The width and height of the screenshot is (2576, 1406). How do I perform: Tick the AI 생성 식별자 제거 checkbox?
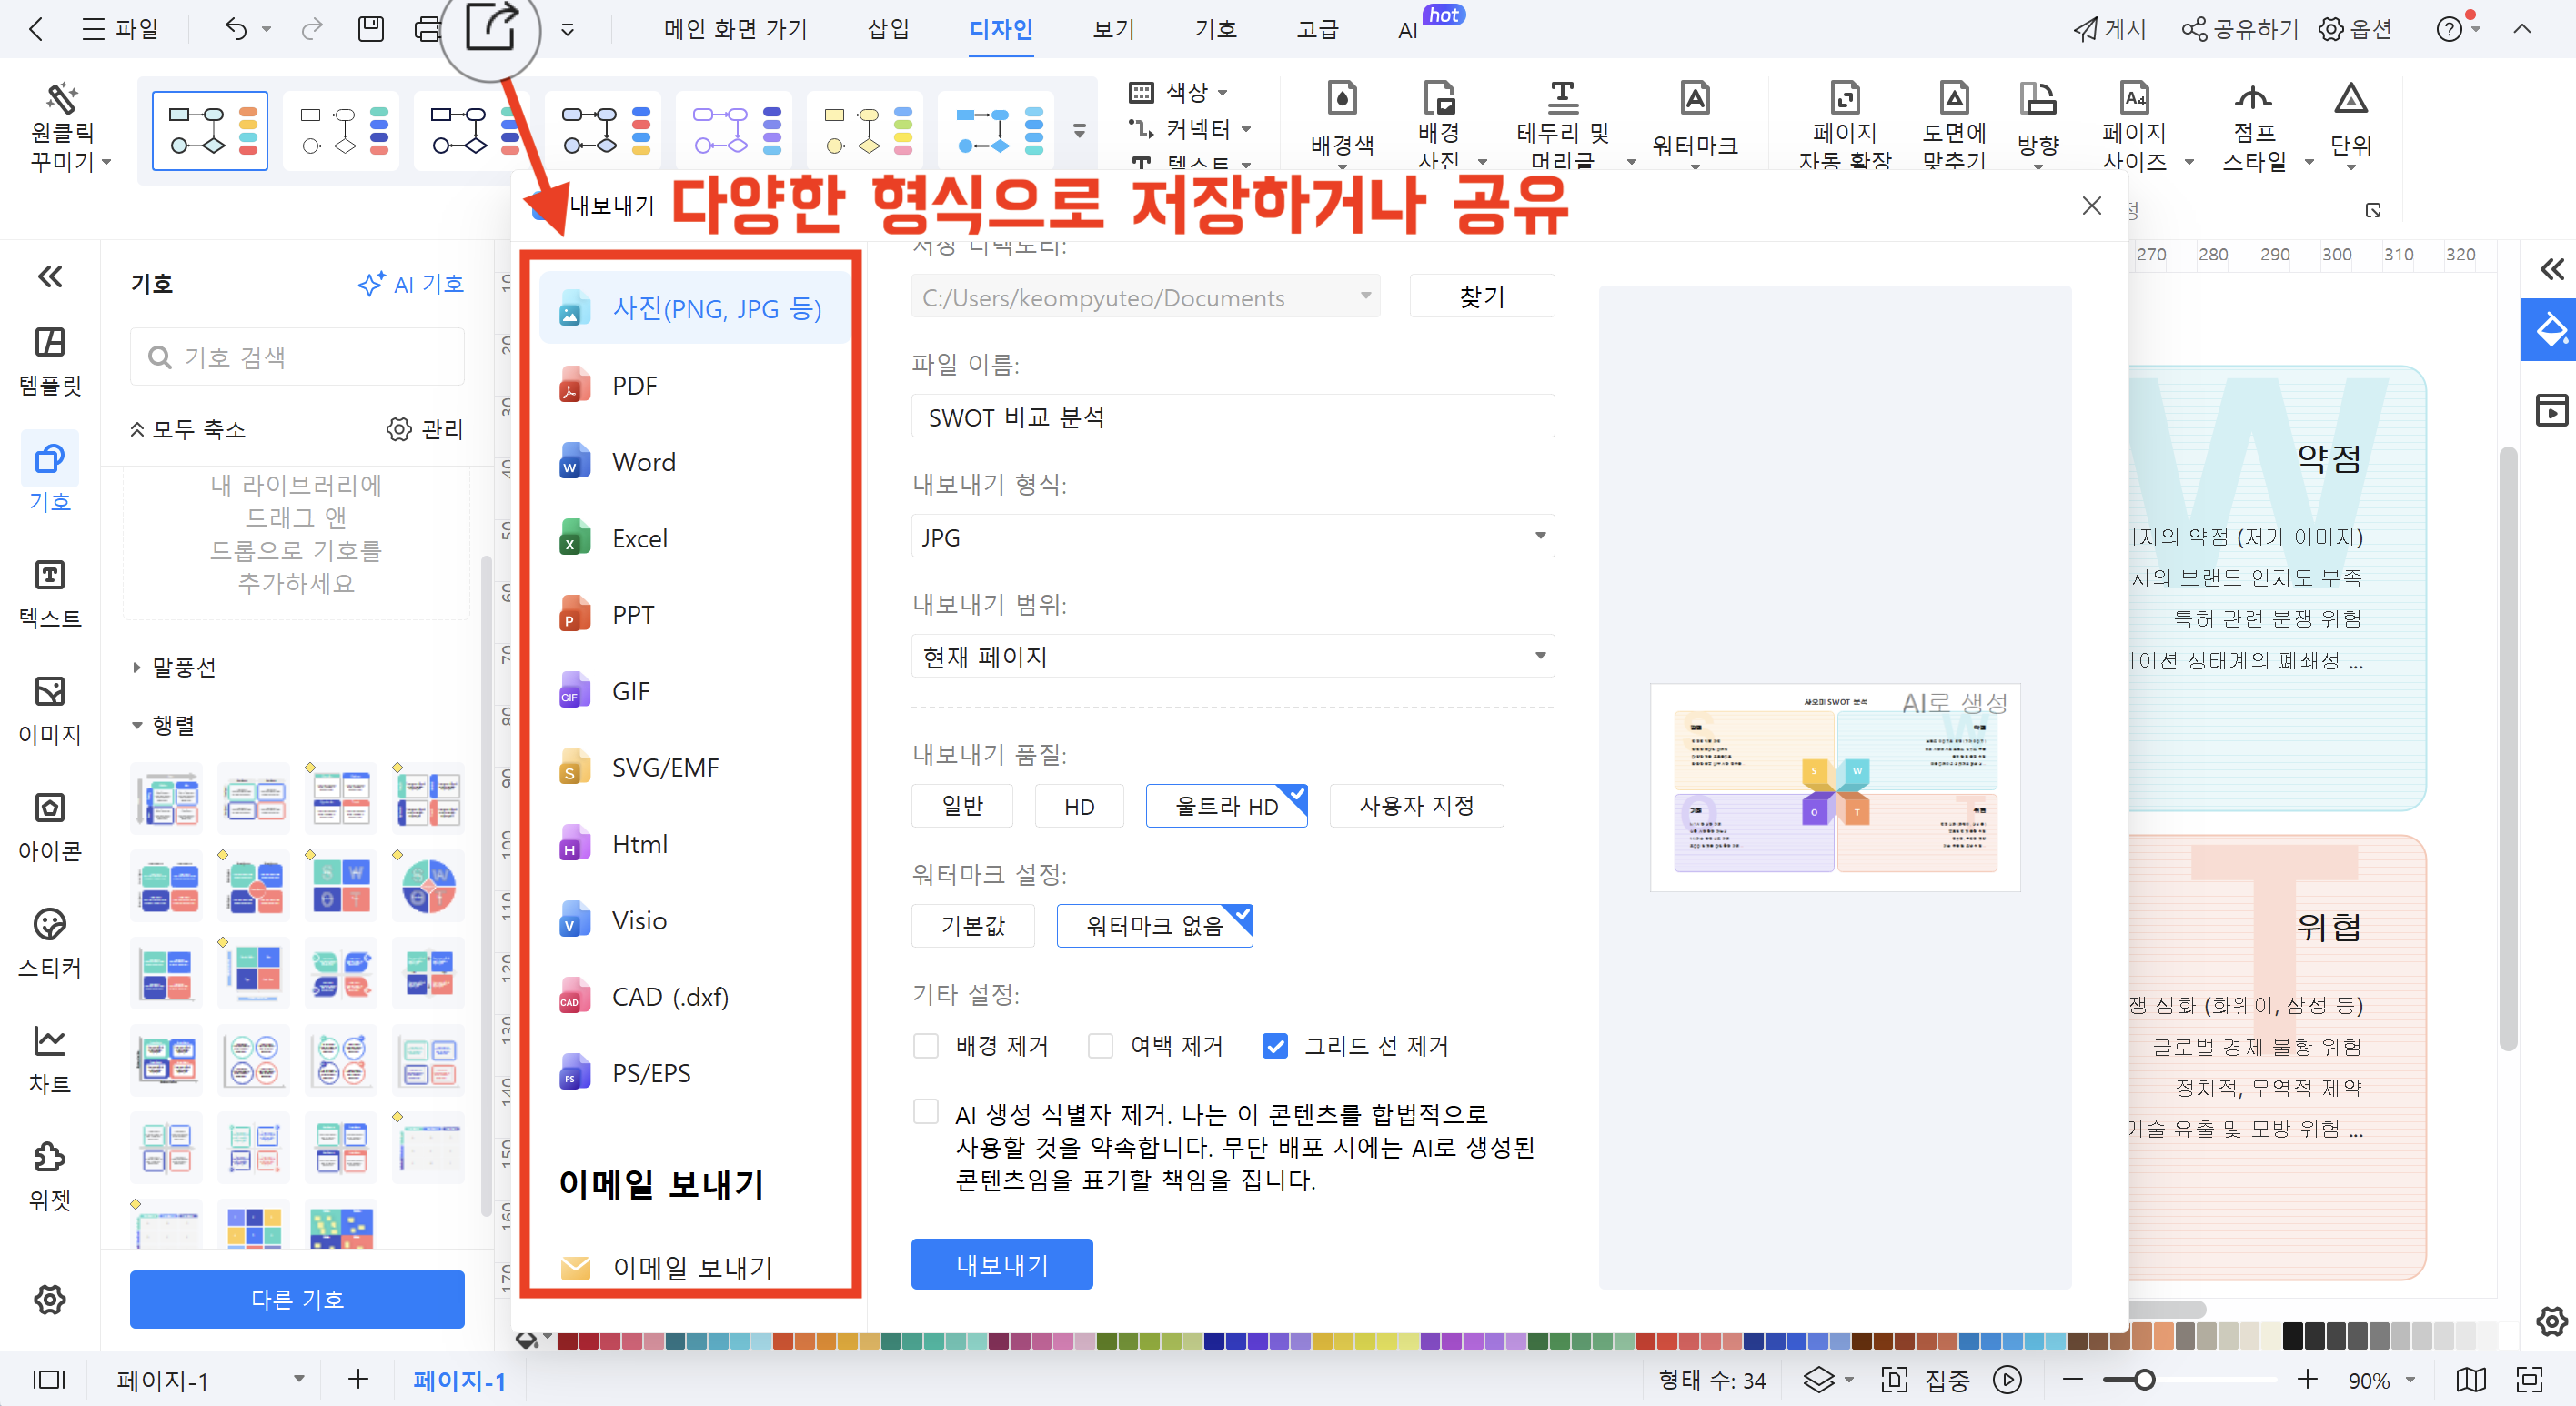click(926, 1112)
